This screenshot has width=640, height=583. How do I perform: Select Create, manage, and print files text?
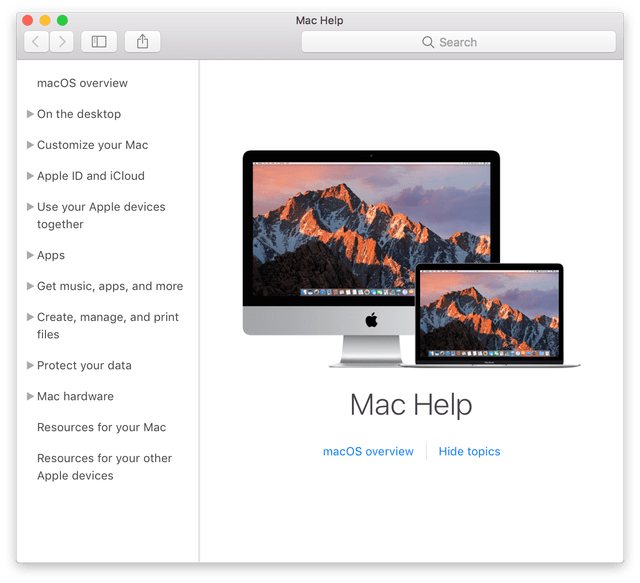coord(108,326)
